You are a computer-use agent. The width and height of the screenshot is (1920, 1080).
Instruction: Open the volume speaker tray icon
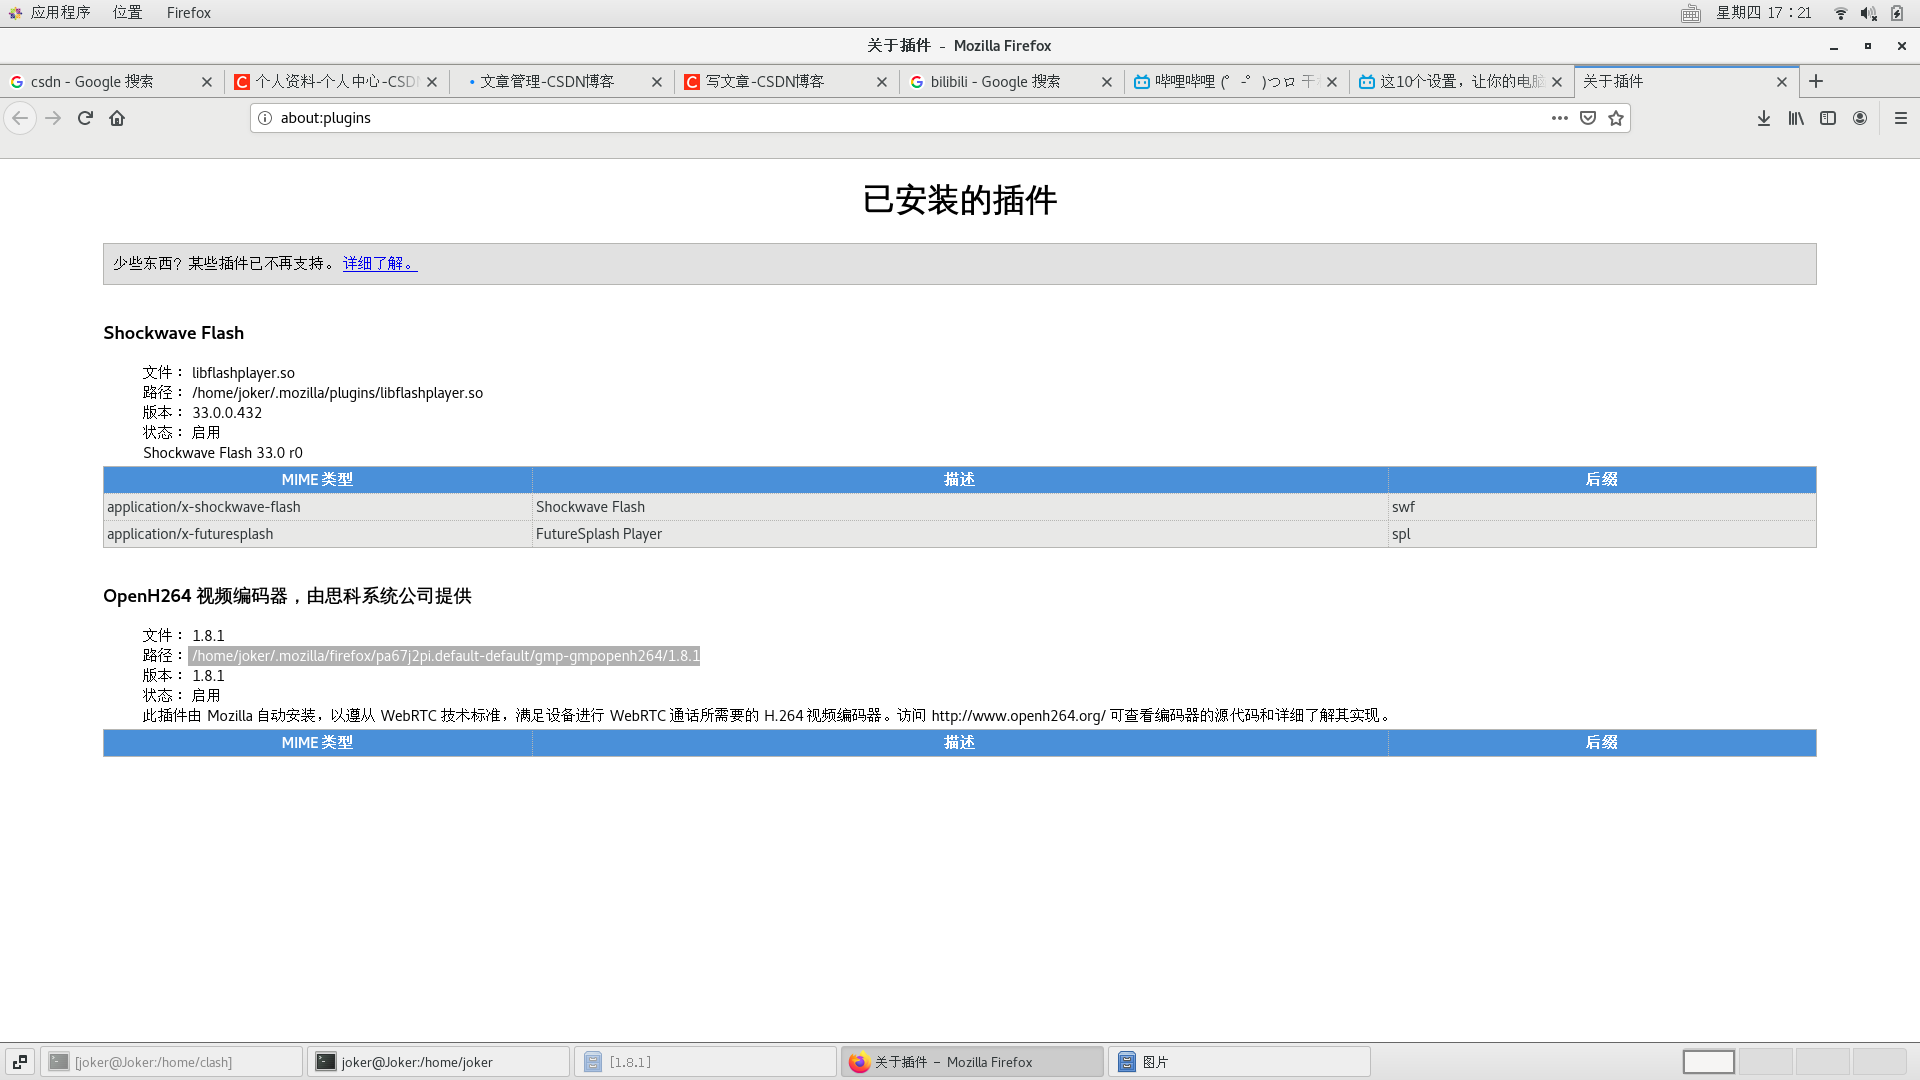click(x=1867, y=13)
